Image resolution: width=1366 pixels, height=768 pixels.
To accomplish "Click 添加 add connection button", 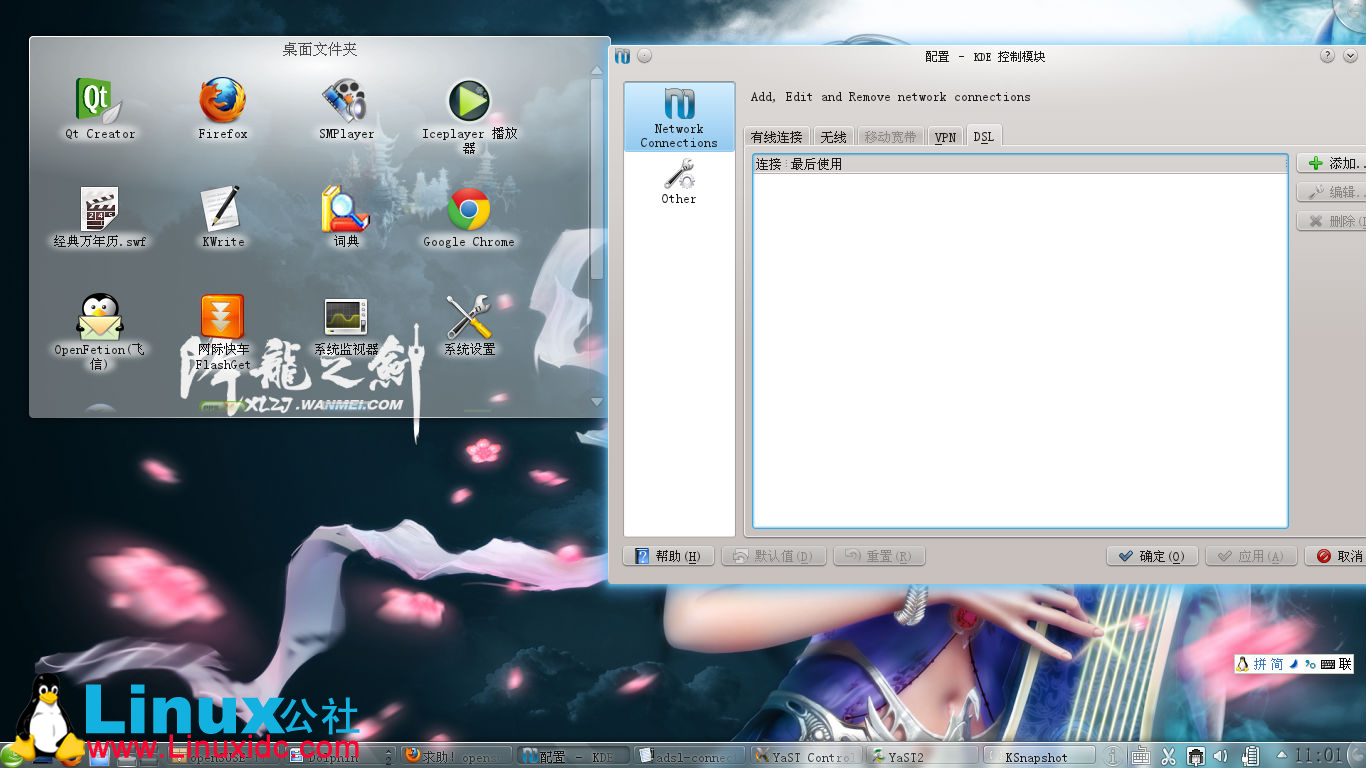I will [x=1333, y=163].
